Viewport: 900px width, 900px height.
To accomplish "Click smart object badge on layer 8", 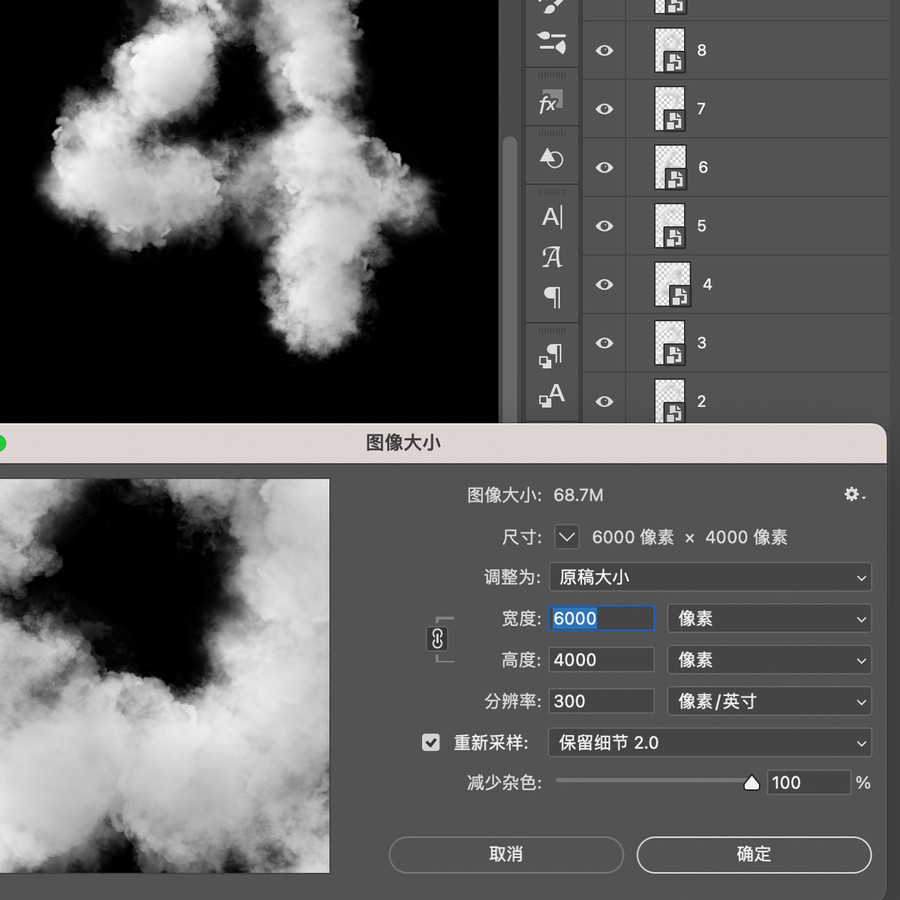I will 674,61.
